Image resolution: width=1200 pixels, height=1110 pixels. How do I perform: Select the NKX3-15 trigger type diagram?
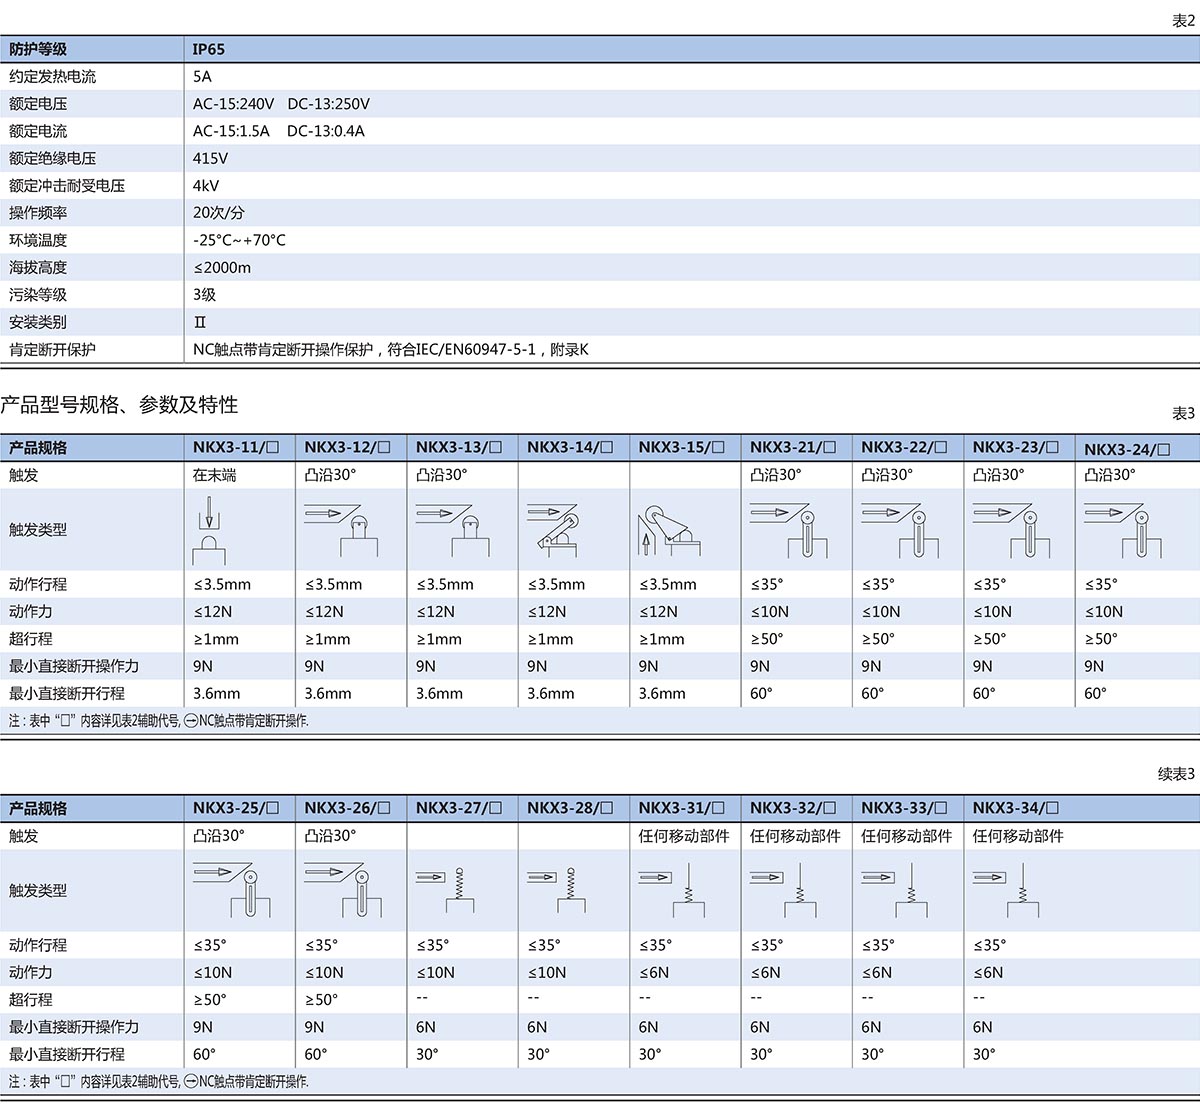663,530
